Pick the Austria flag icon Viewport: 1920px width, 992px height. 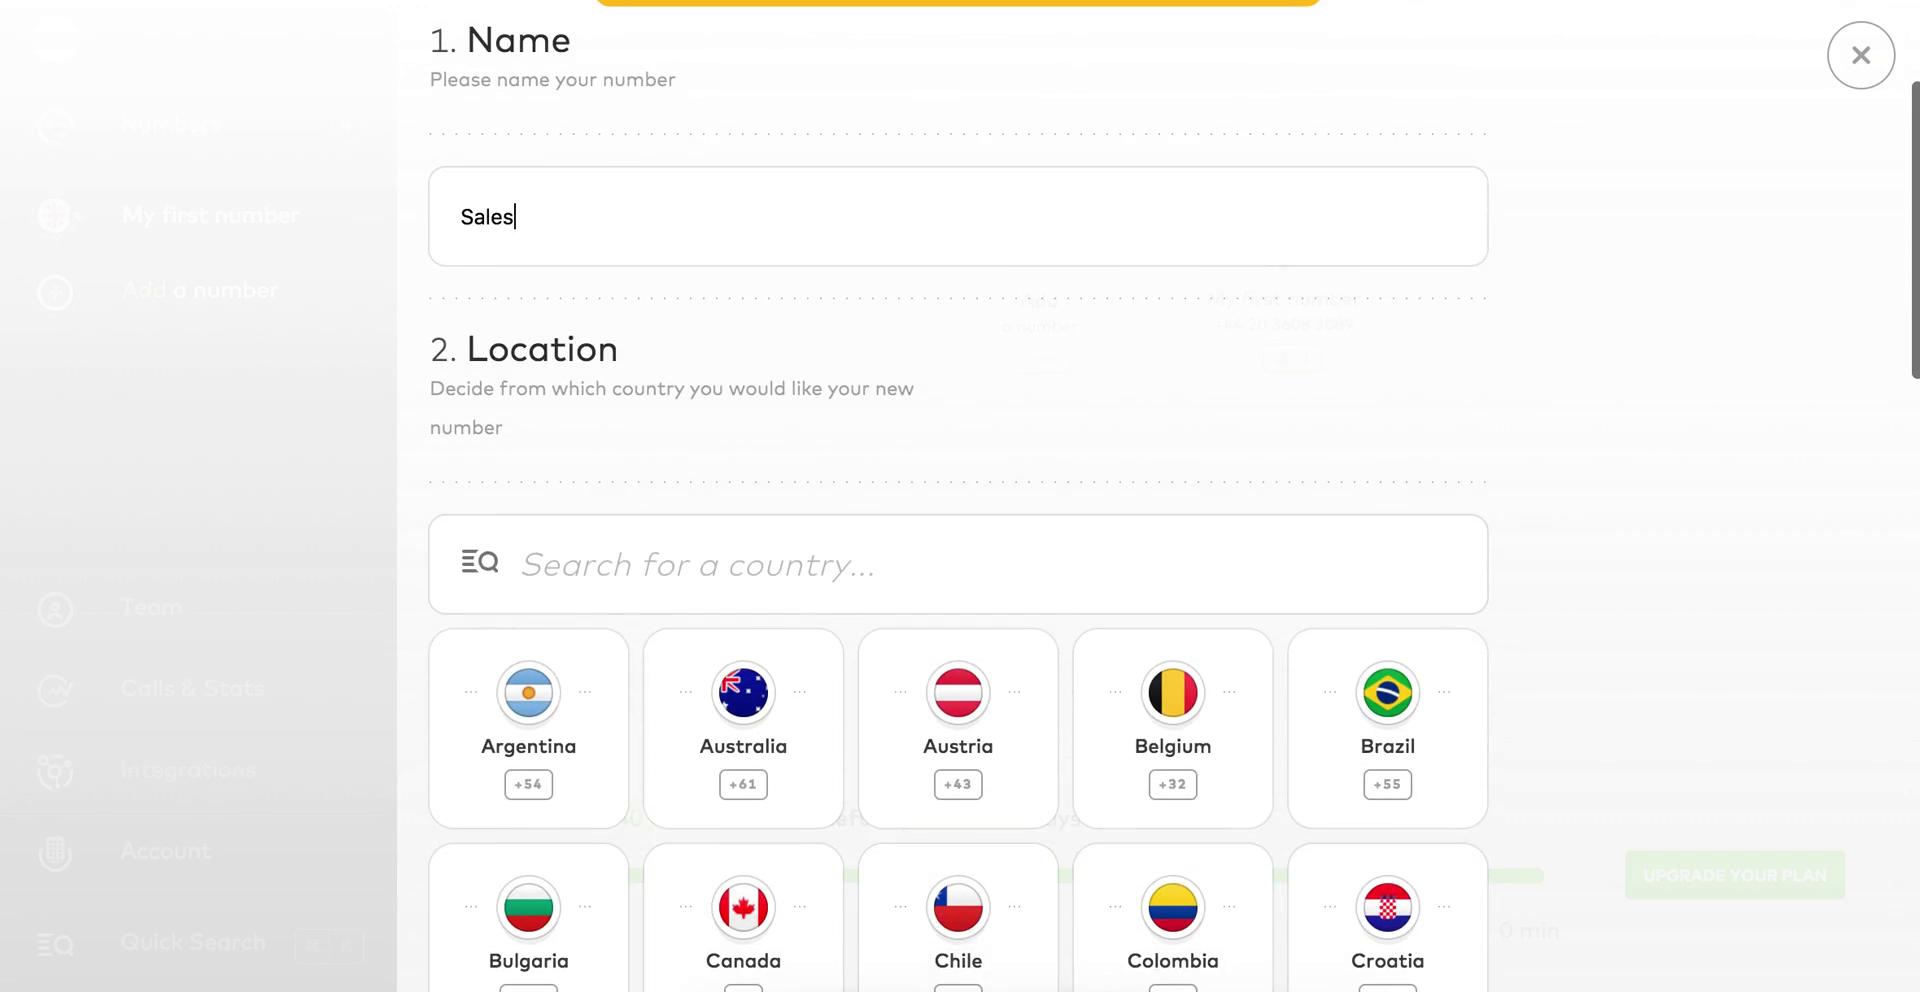coord(958,692)
